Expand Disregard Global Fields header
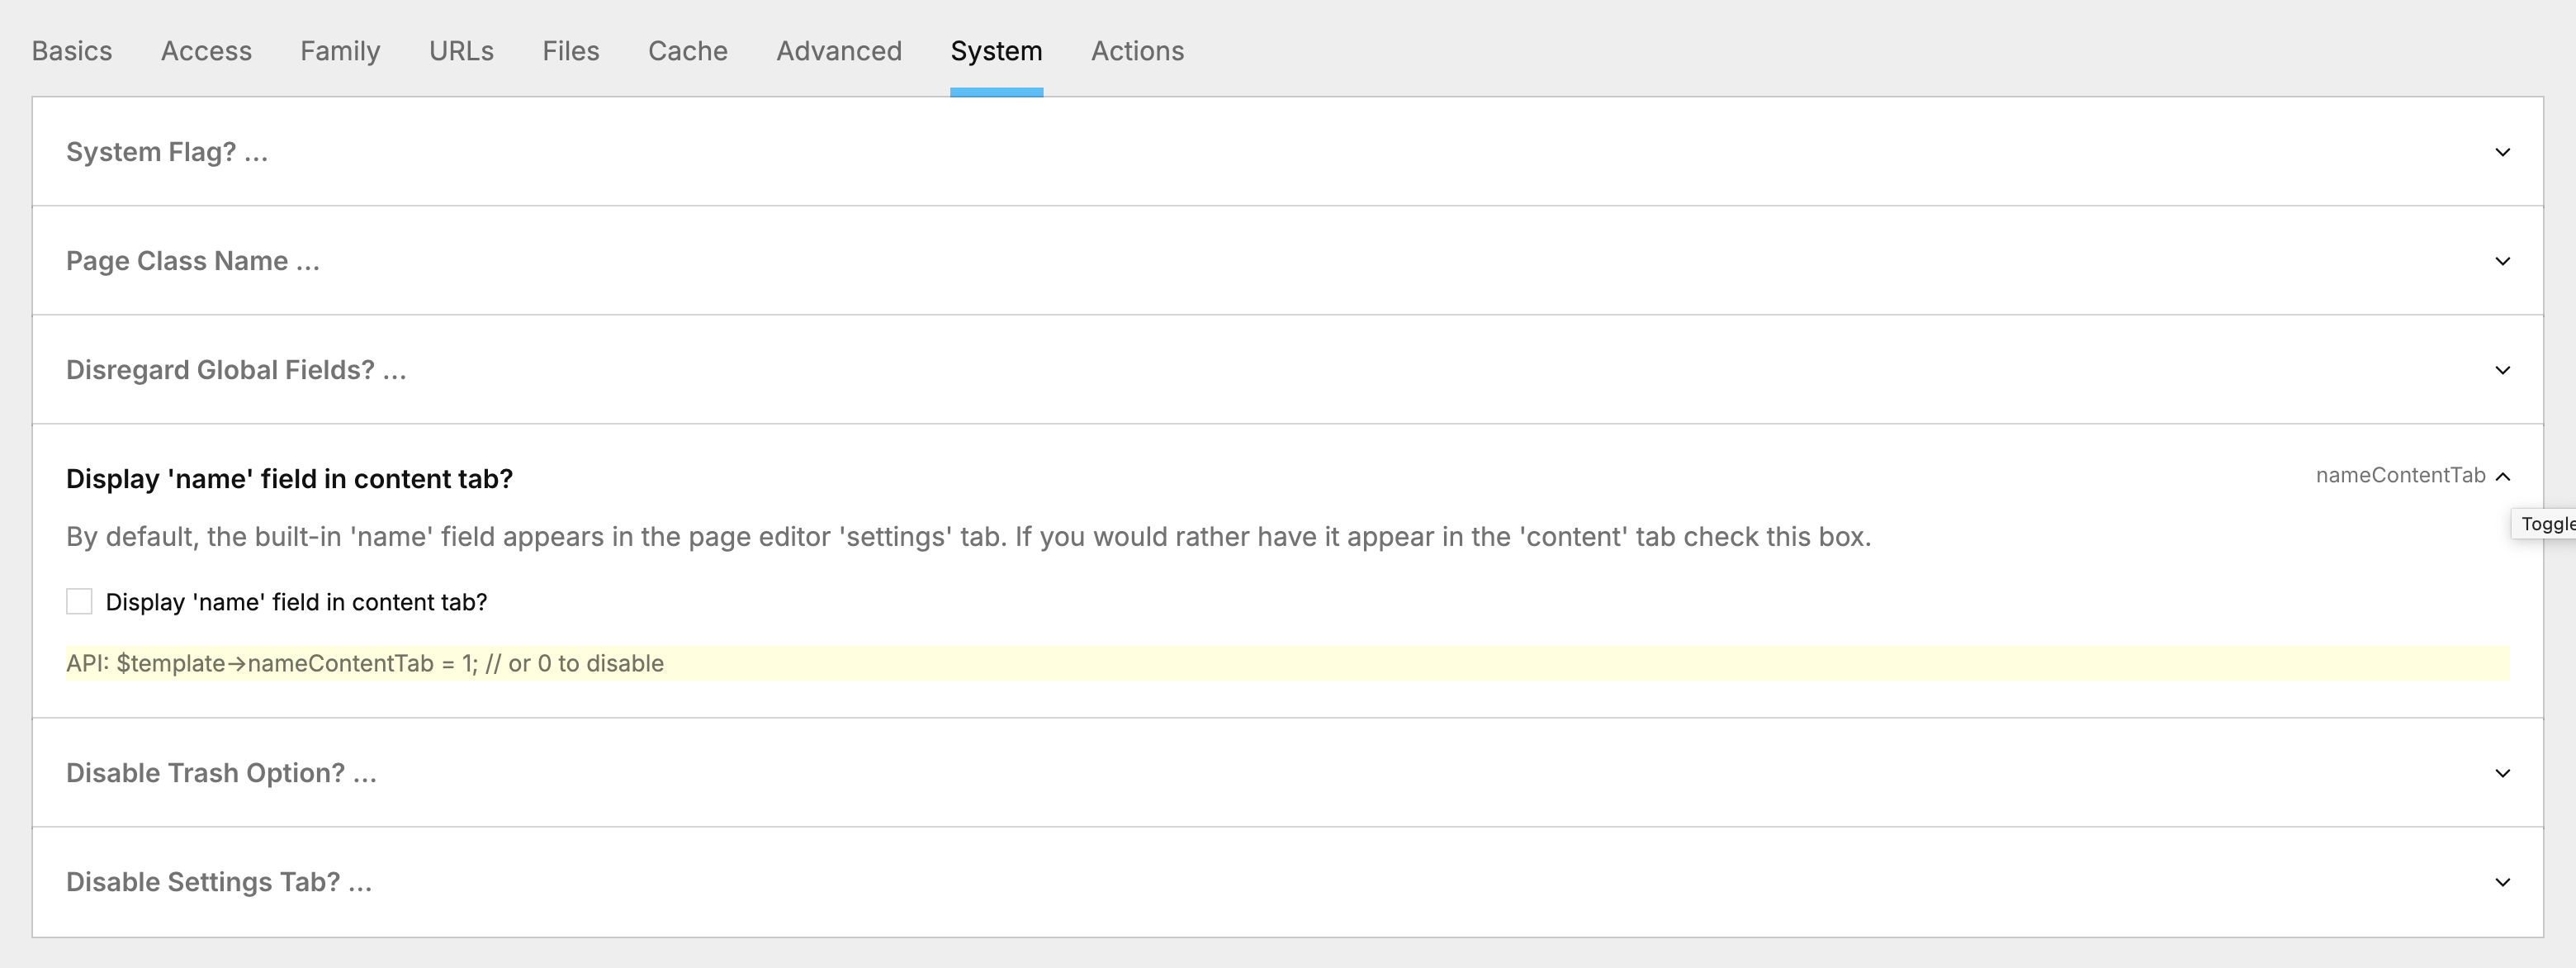 pyautogui.click(x=236, y=370)
